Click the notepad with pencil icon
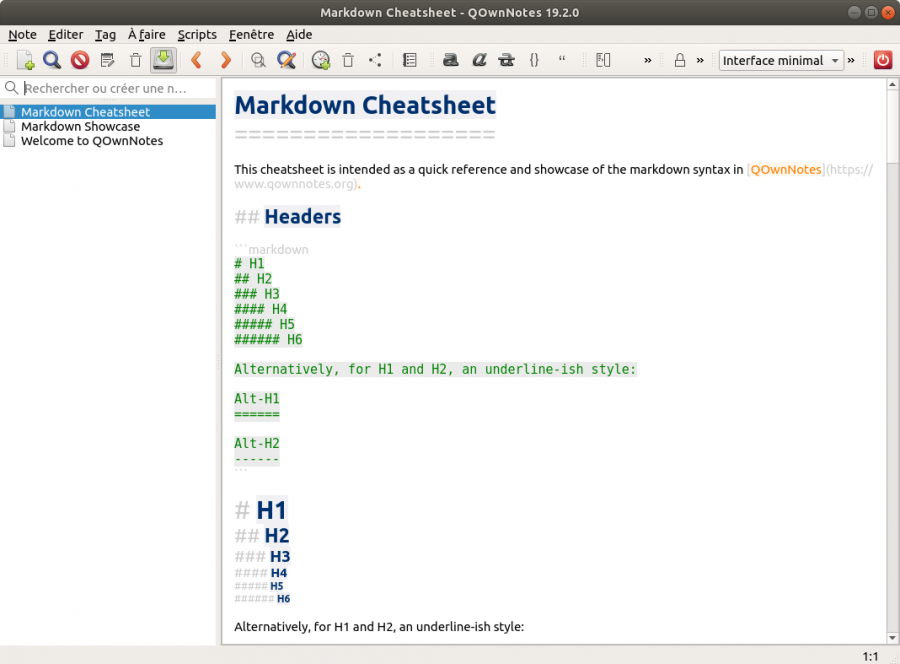 [x=107, y=60]
